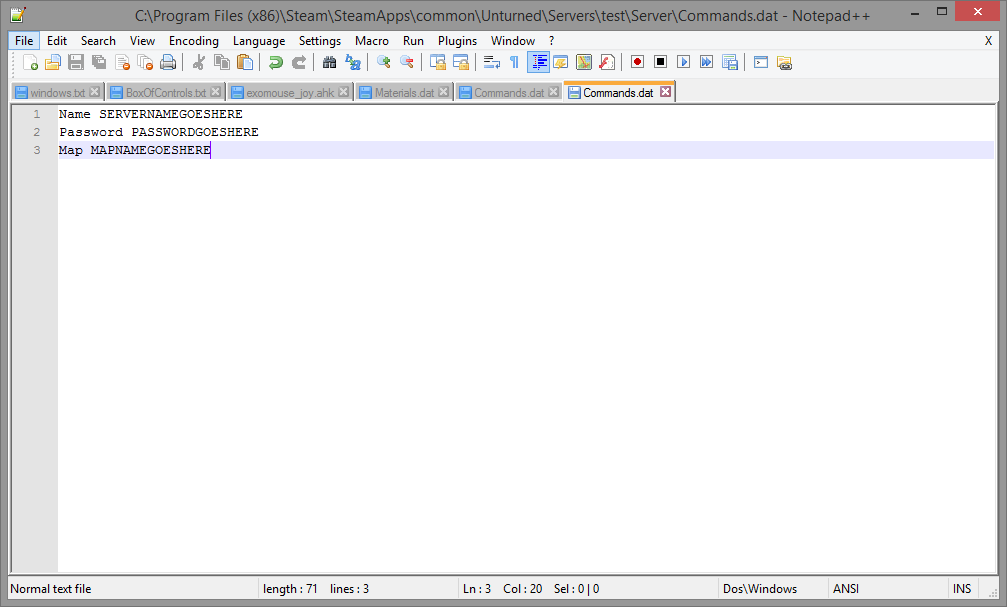This screenshot has height=607, width=1007.
Task: Close the Materials.dat tab
Action: coord(443,92)
